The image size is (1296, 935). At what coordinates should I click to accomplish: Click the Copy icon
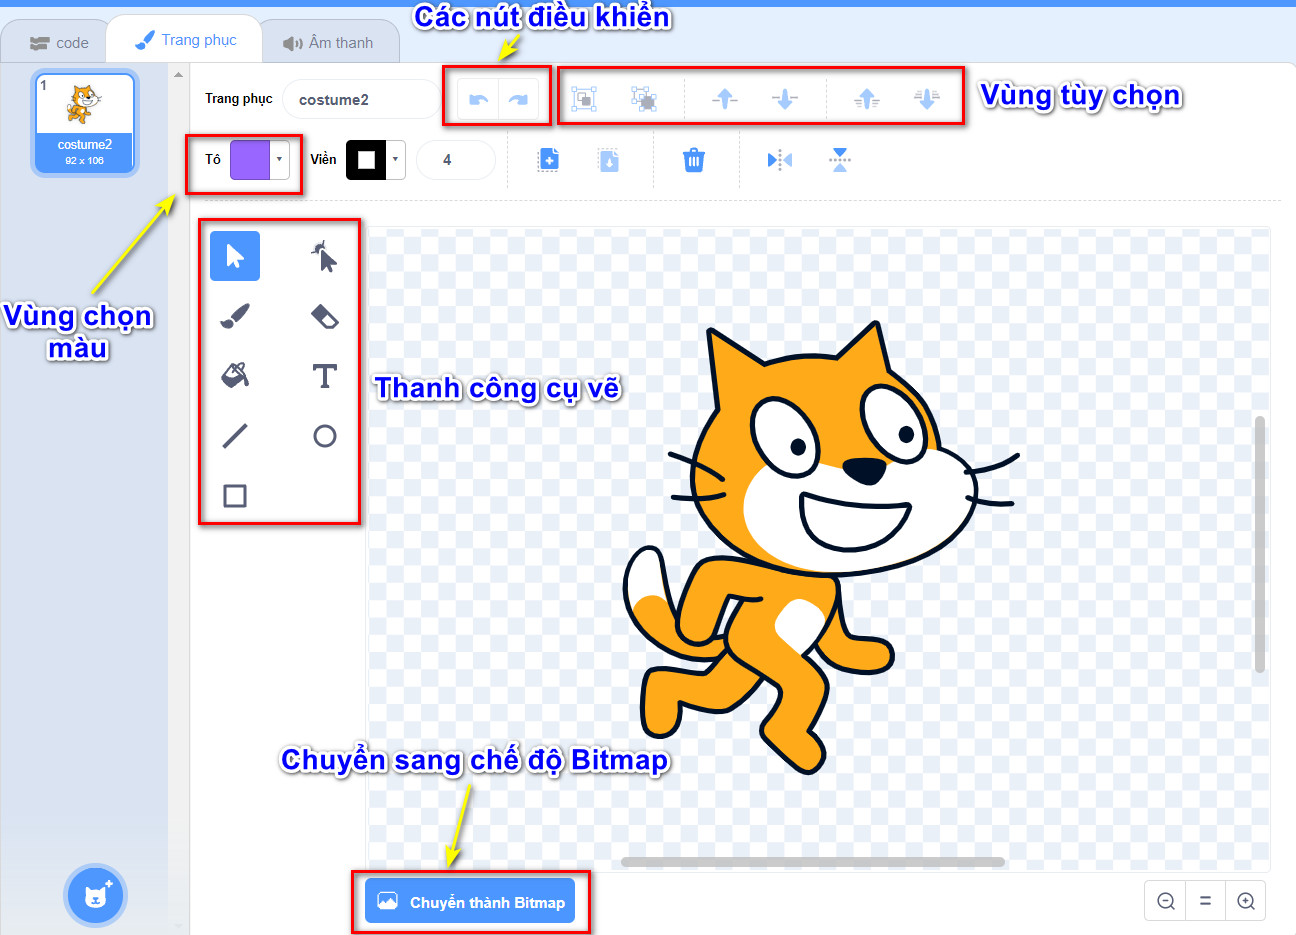(x=548, y=160)
